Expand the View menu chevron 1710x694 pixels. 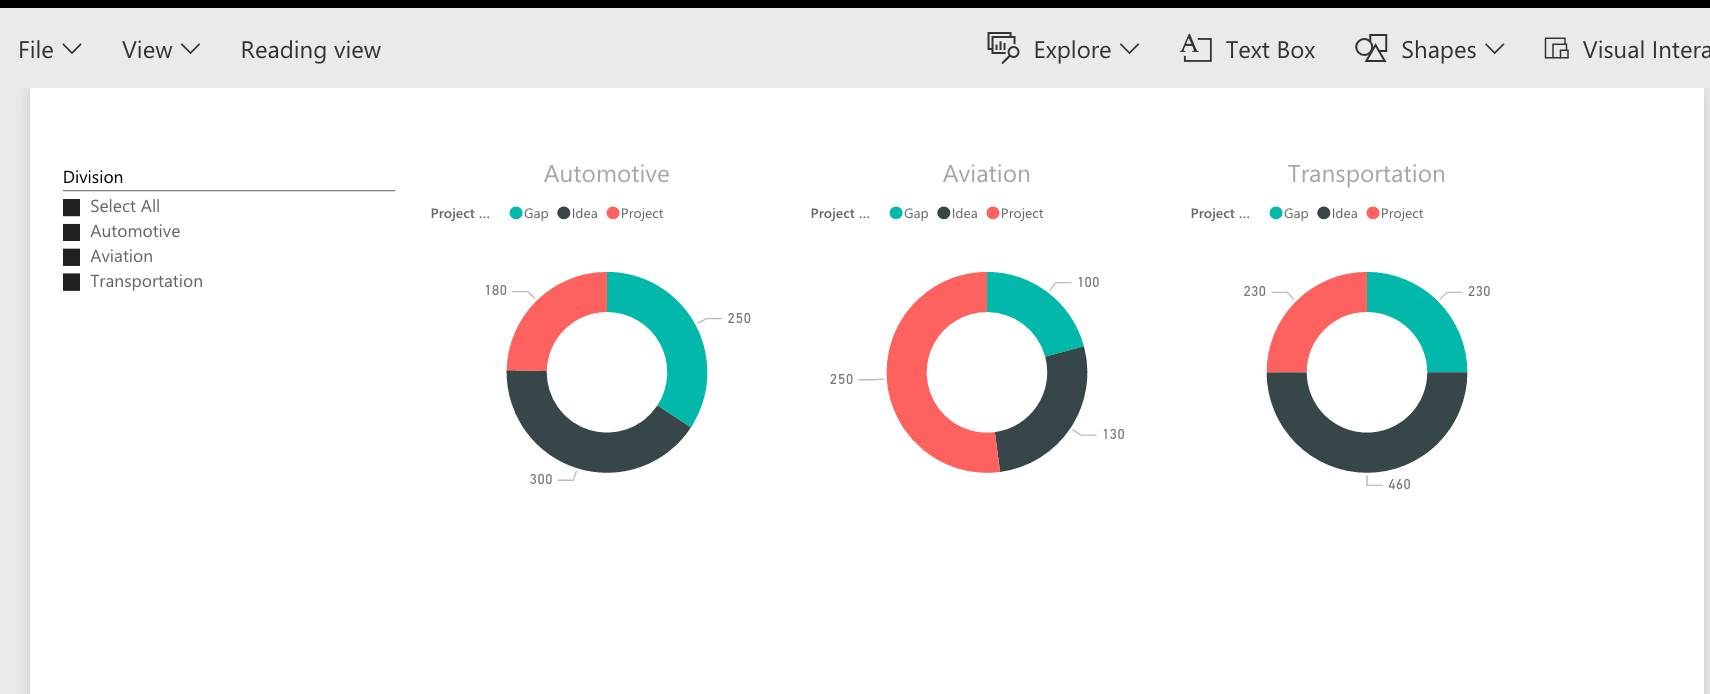(190, 49)
